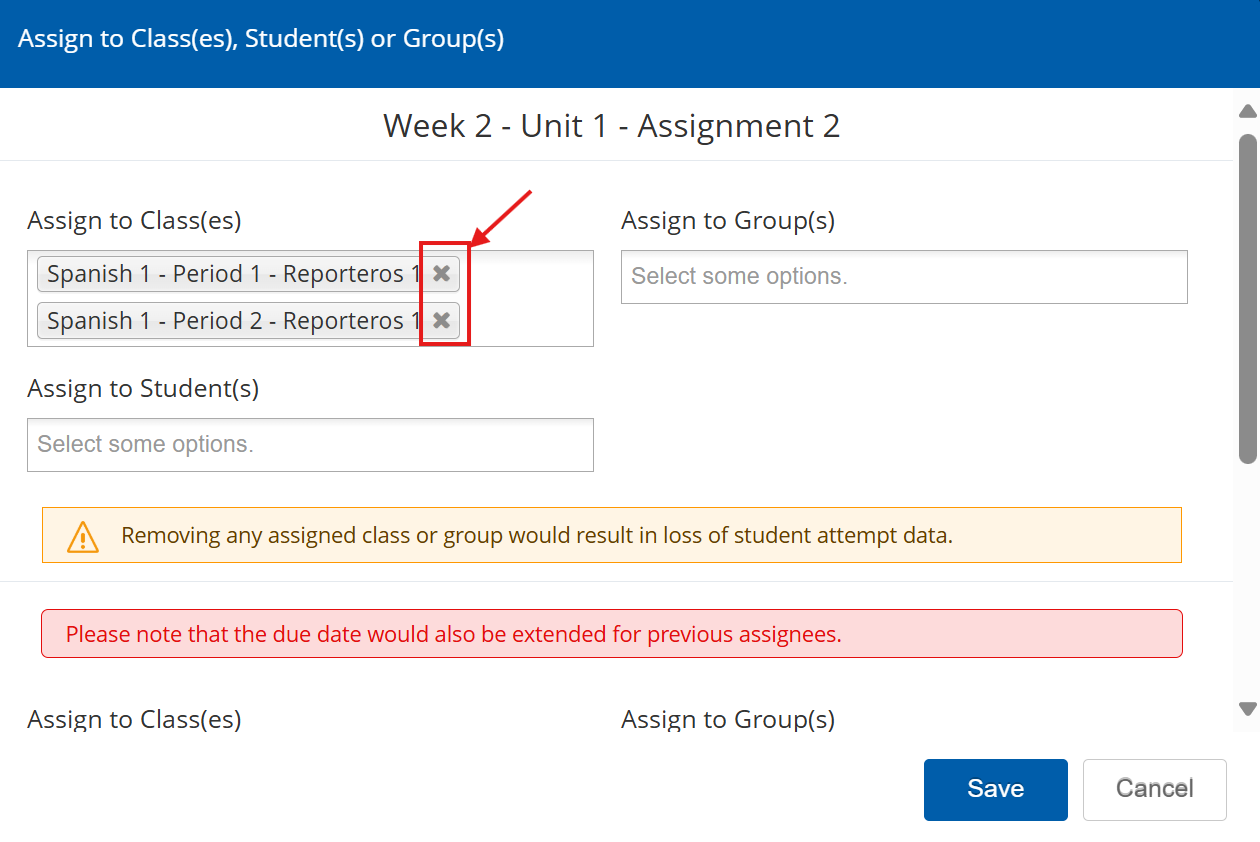
Task: Click Assign to Group(s) label beneath red notice
Action: pyautogui.click(x=727, y=719)
